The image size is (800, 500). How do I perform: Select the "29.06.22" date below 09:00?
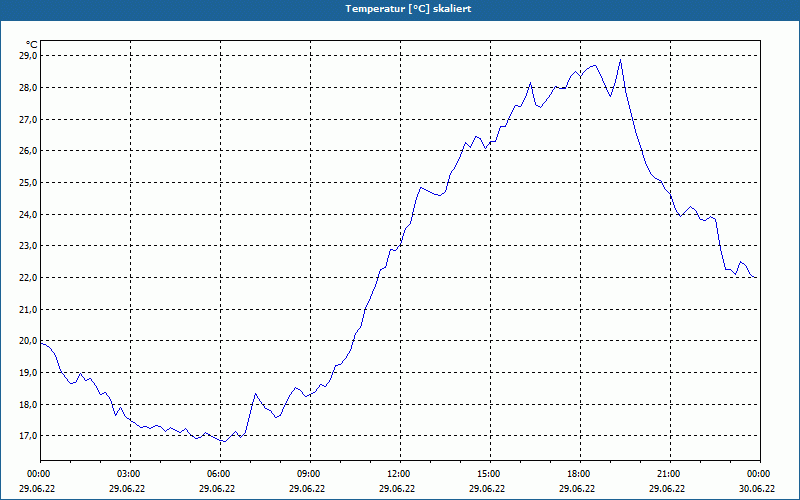[307, 489]
